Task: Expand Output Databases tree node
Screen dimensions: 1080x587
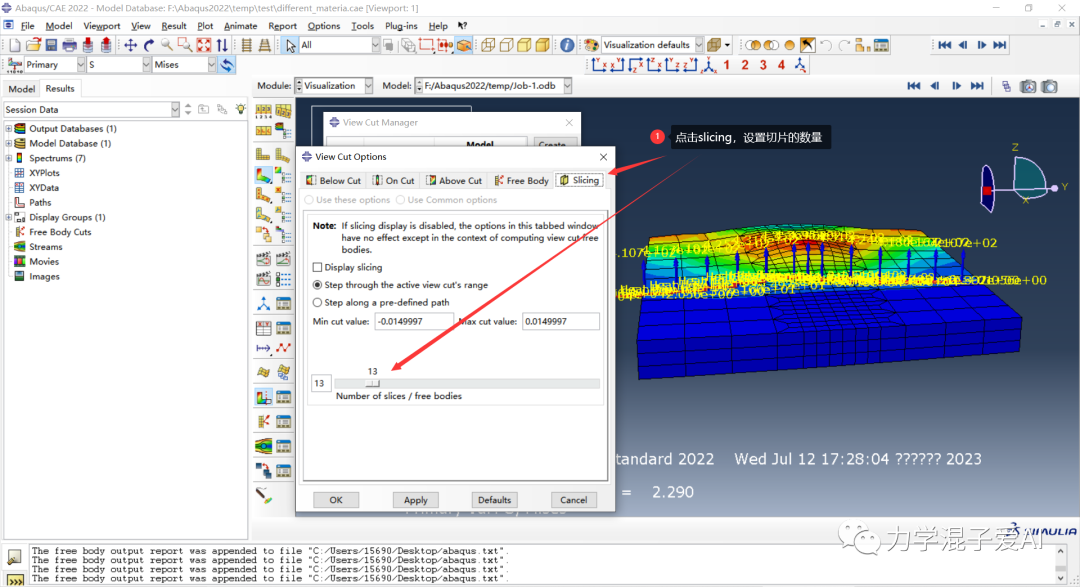Action: (x=9, y=129)
